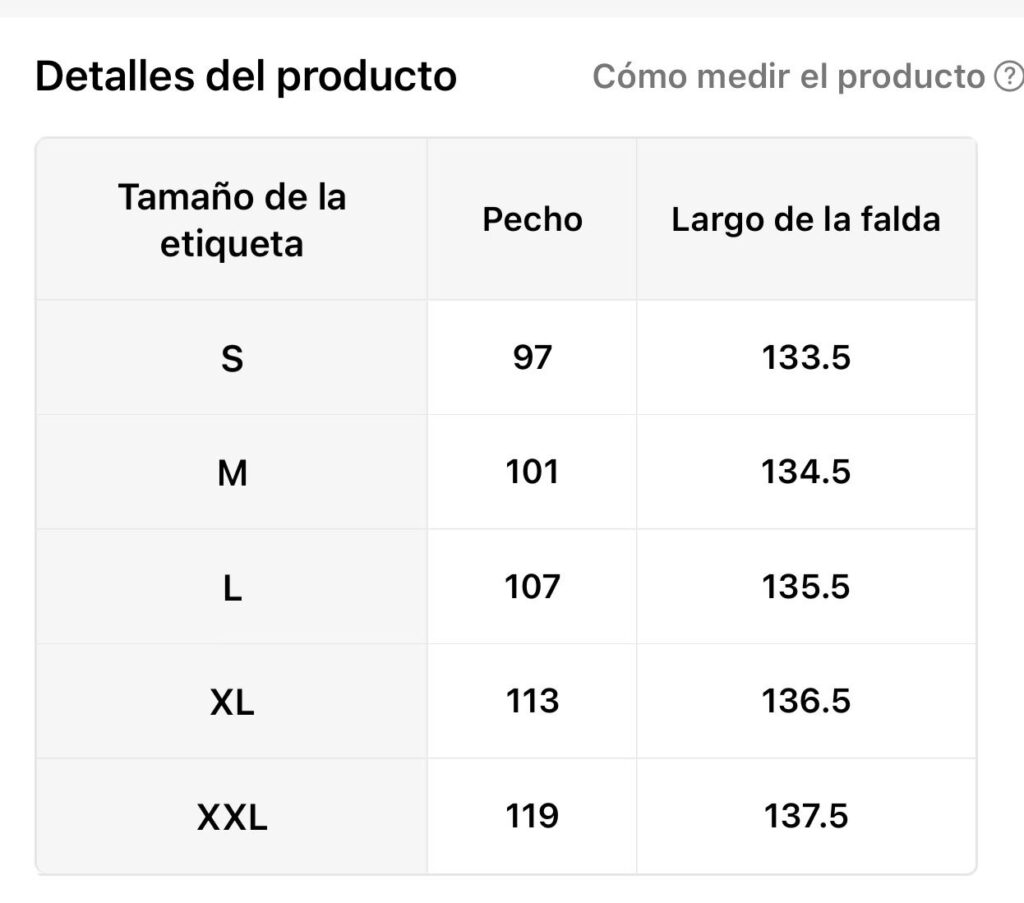Click the chest value 97

tap(532, 358)
